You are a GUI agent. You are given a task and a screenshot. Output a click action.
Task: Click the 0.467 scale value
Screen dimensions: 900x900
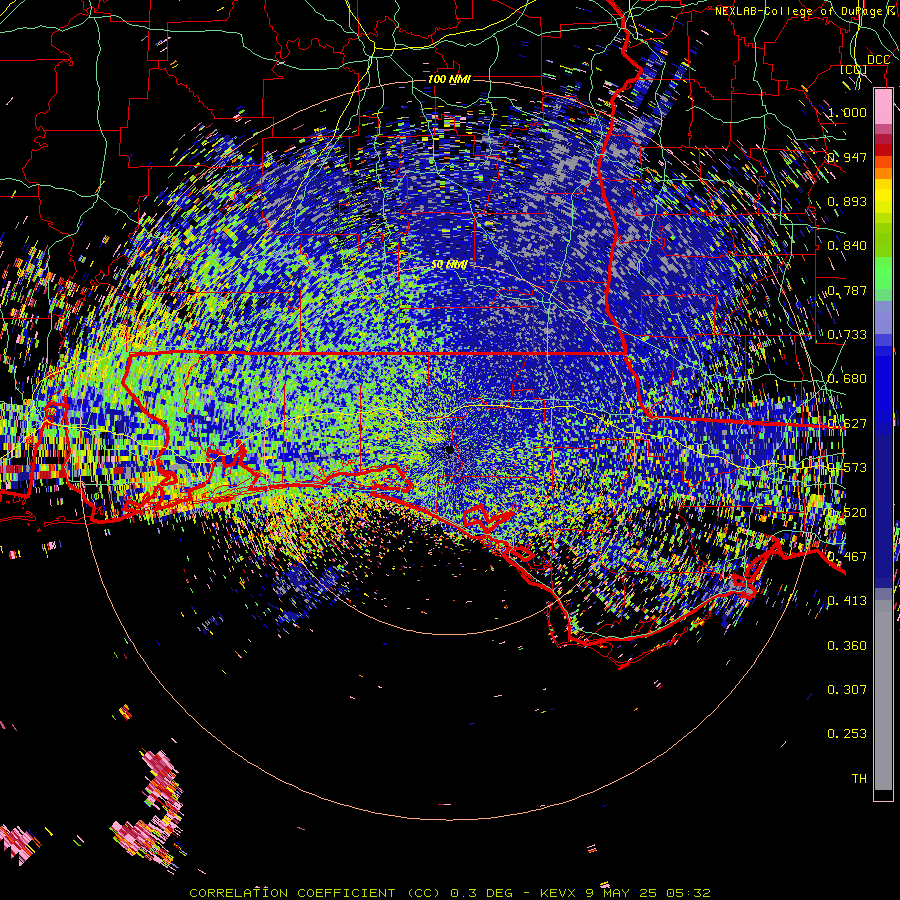[x=847, y=557]
